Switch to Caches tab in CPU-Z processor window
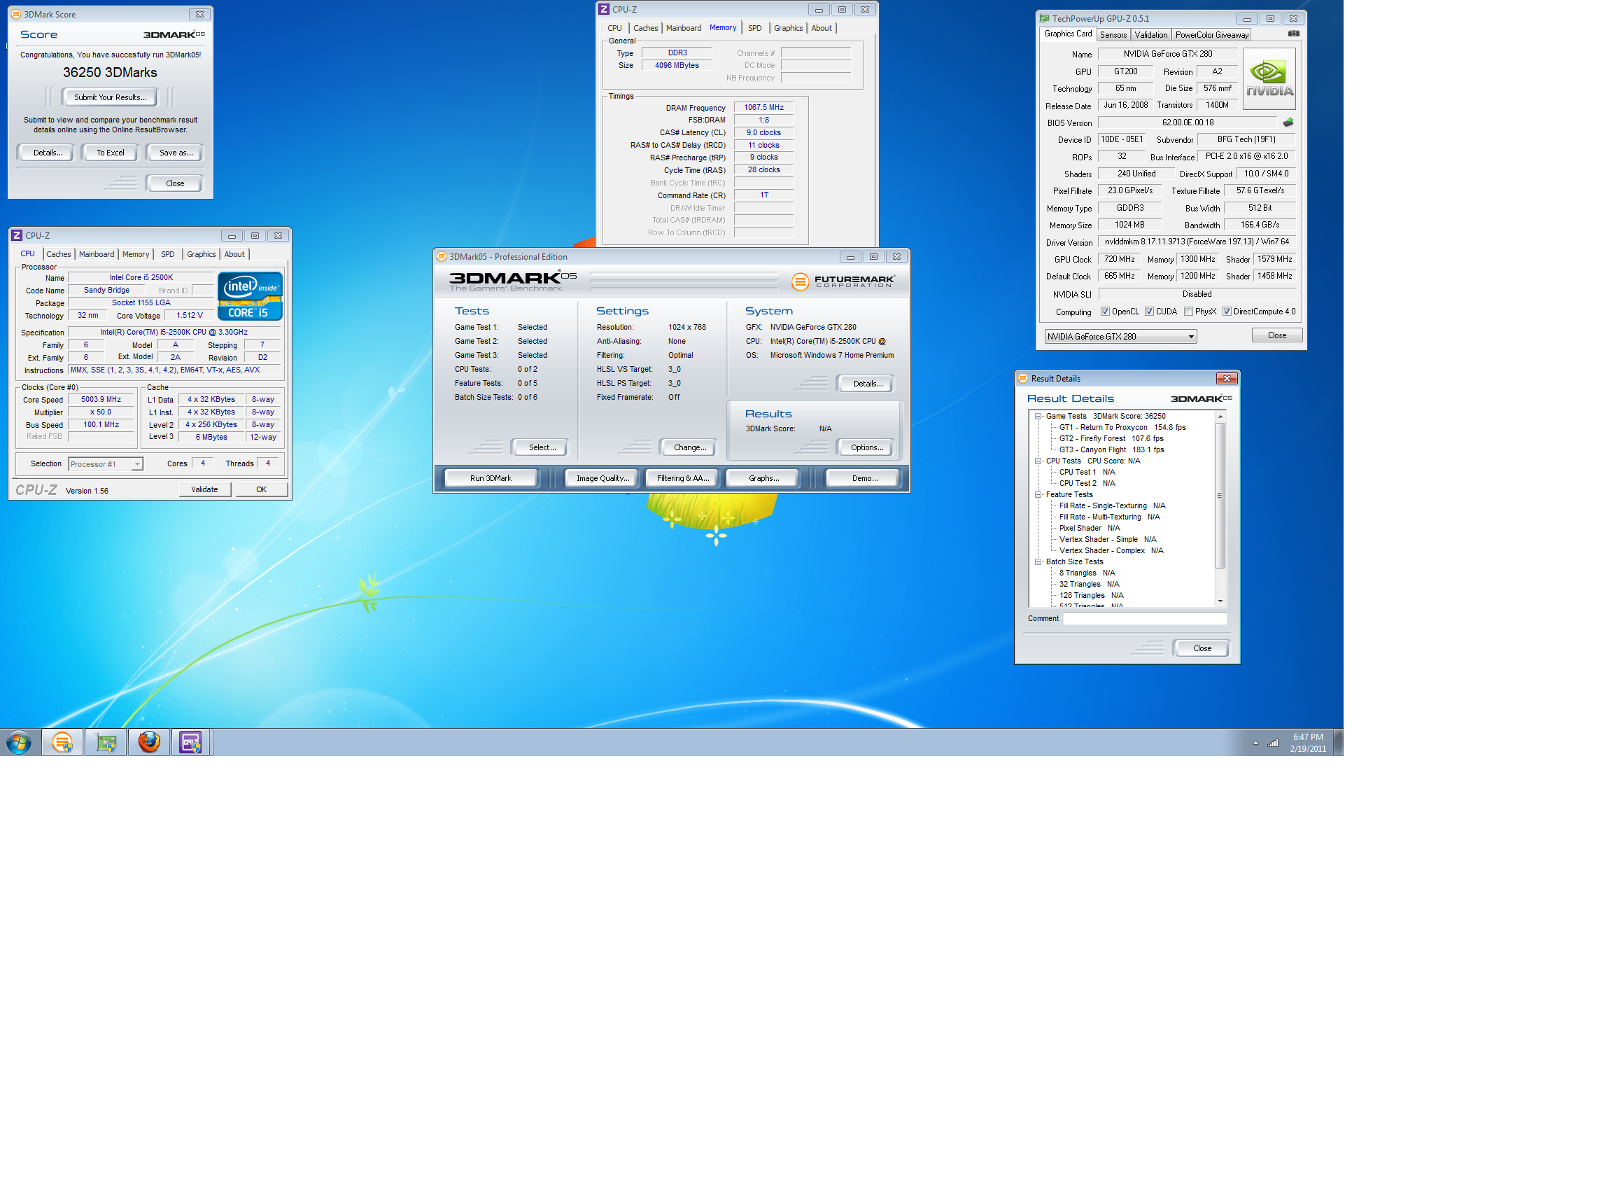The image size is (1599, 1200). [59, 254]
